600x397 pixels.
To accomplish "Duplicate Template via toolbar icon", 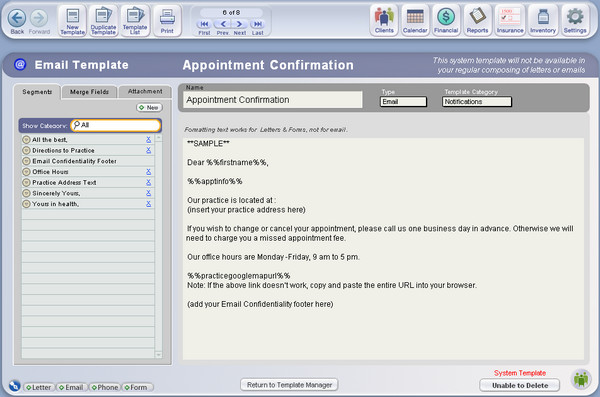I will pyautogui.click(x=103, y=21).
